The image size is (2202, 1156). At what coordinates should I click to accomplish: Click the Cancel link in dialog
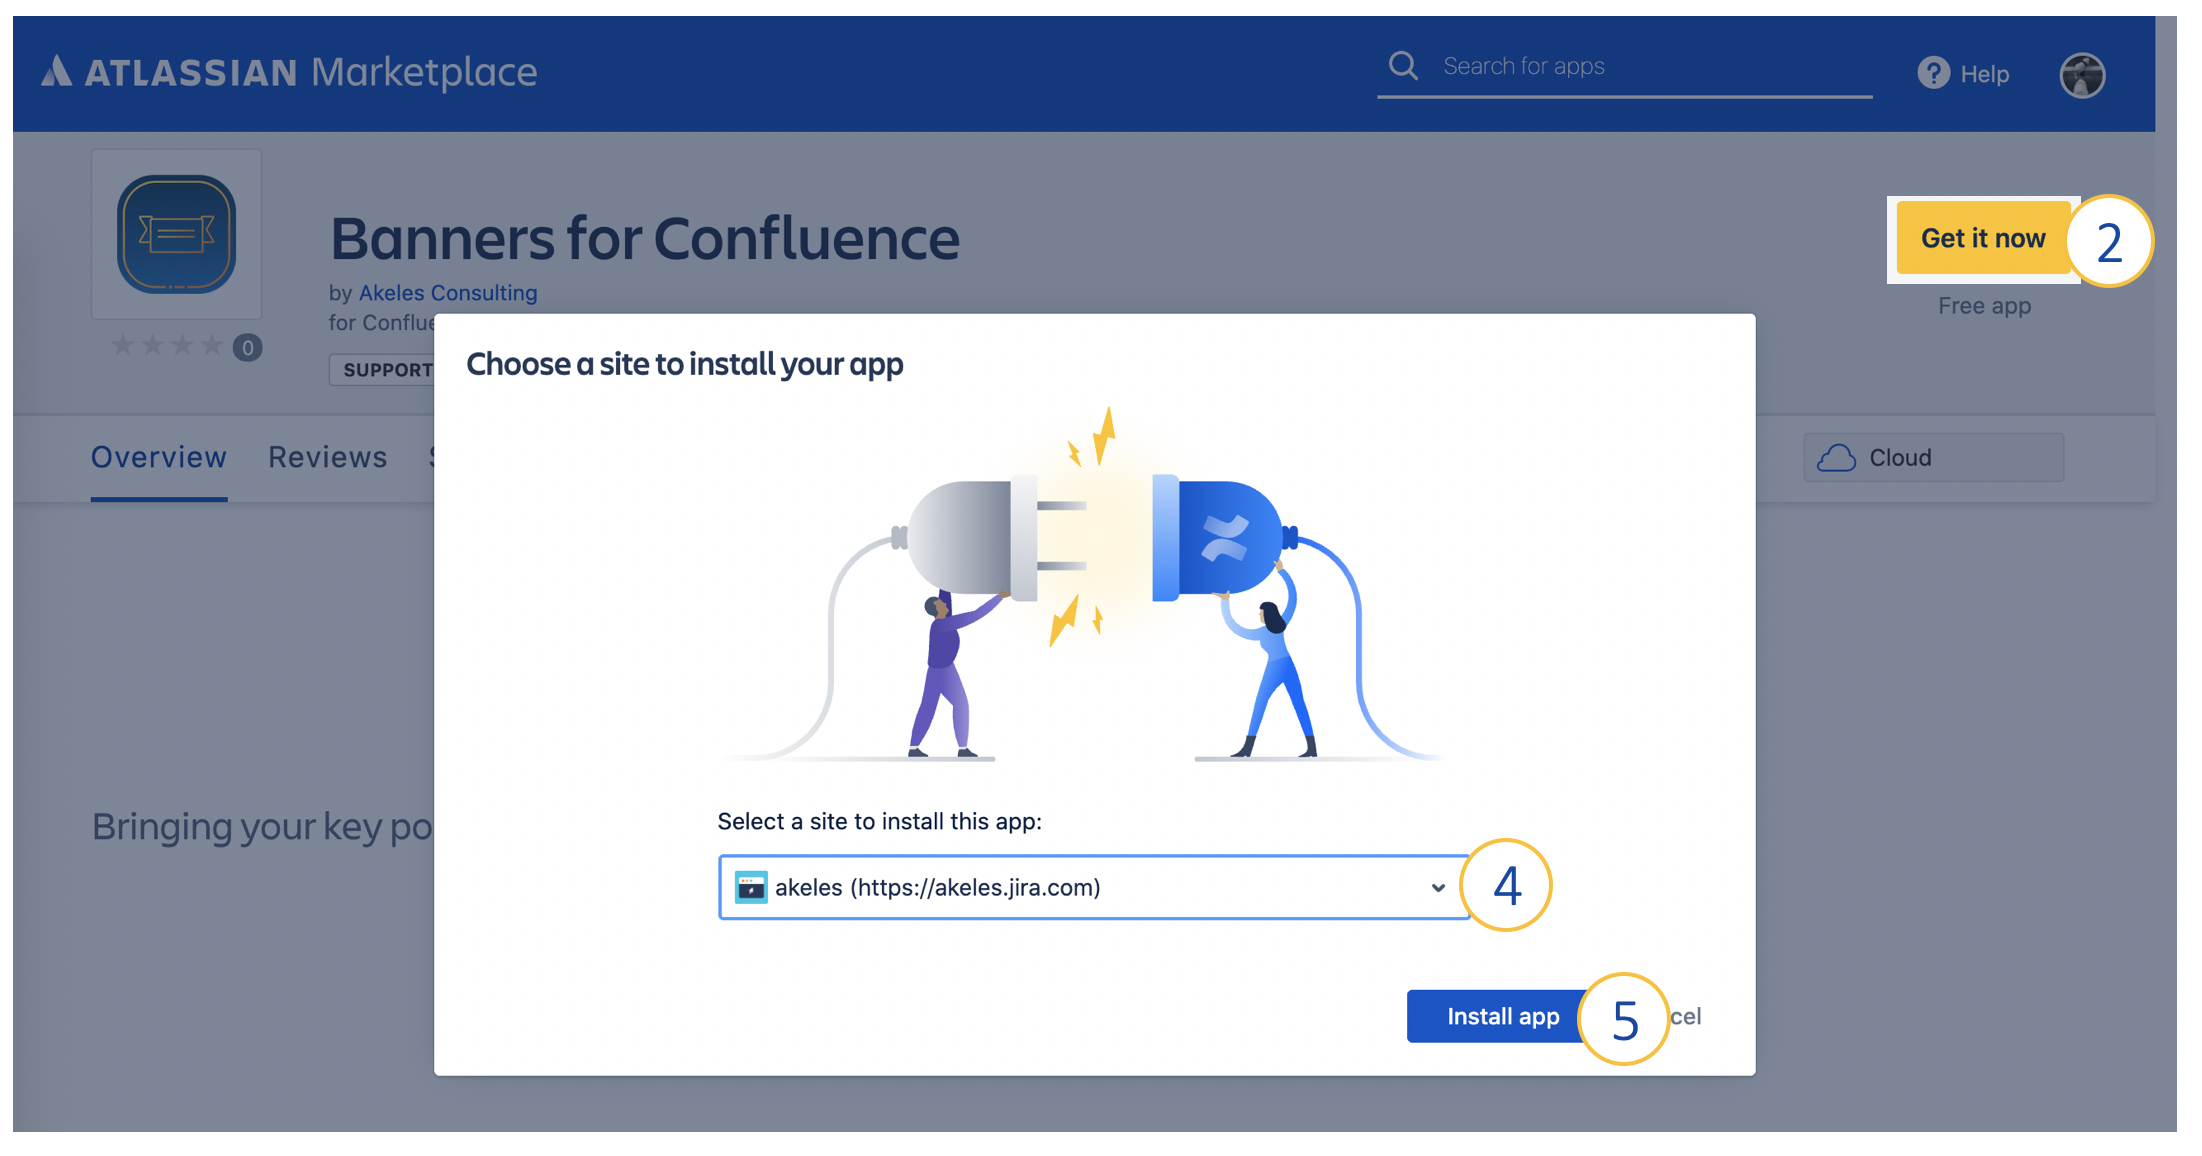tap(1688, 1016)
